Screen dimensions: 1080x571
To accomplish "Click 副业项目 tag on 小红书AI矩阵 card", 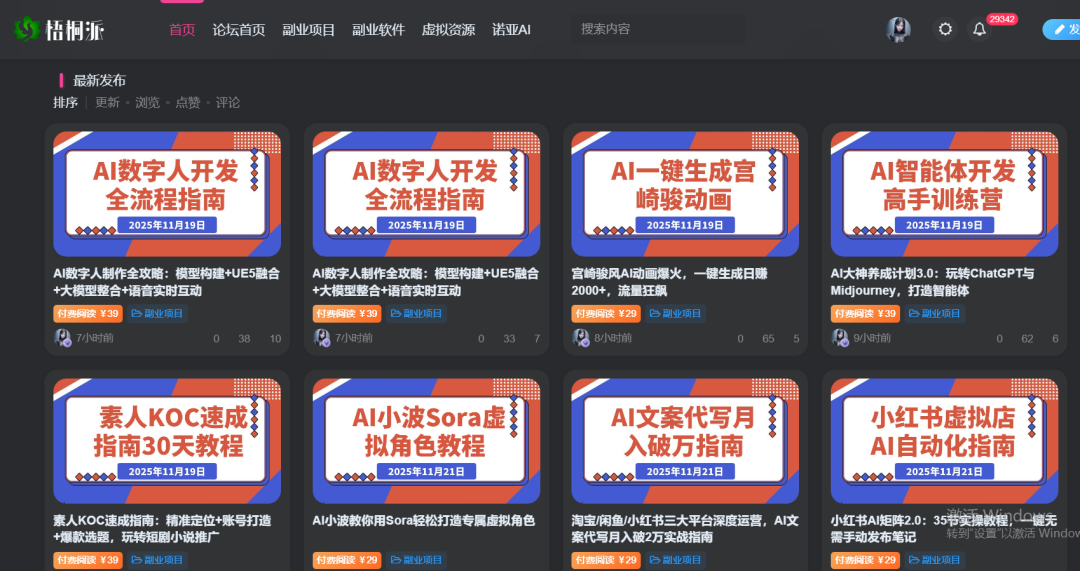I will [x=935, y=560].
